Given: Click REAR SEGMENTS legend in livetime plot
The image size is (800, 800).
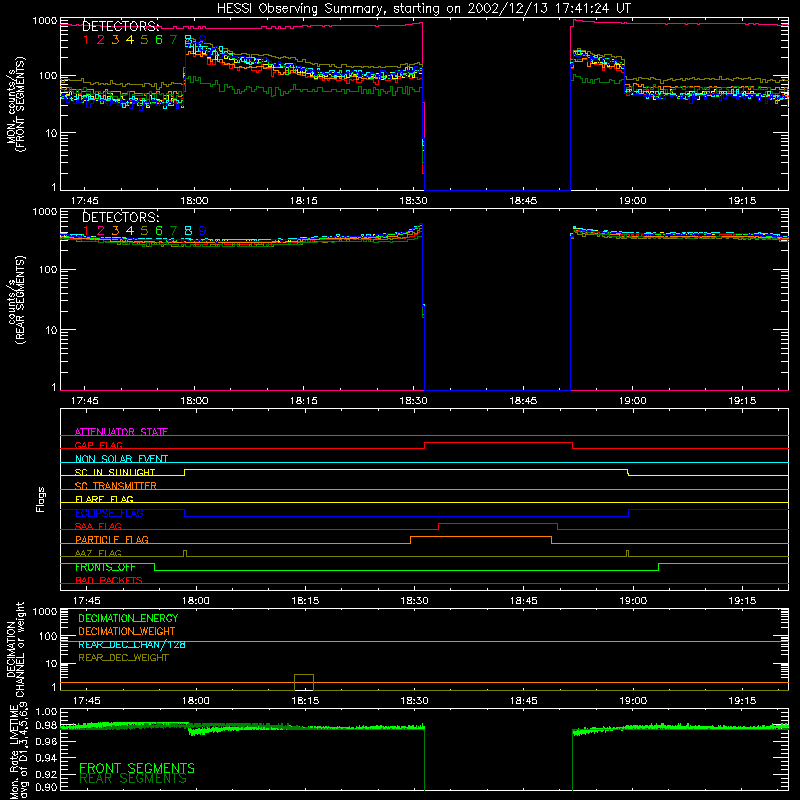Looking at the screenshot, I should pyautogui.click(x=133, y=779).
